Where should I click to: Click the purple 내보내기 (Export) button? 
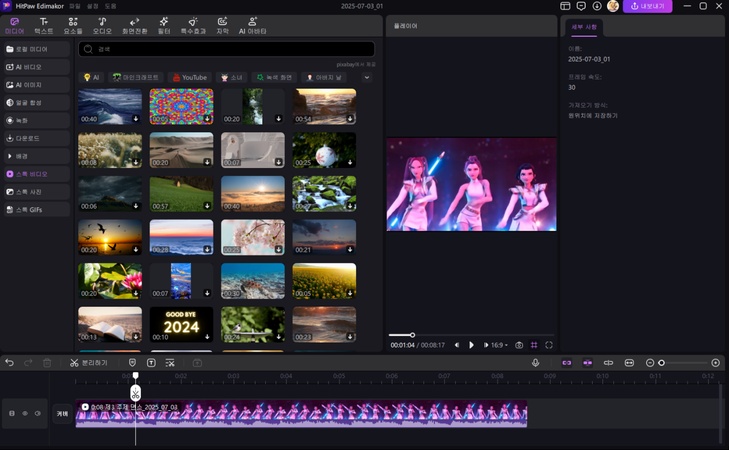point(647,6)
